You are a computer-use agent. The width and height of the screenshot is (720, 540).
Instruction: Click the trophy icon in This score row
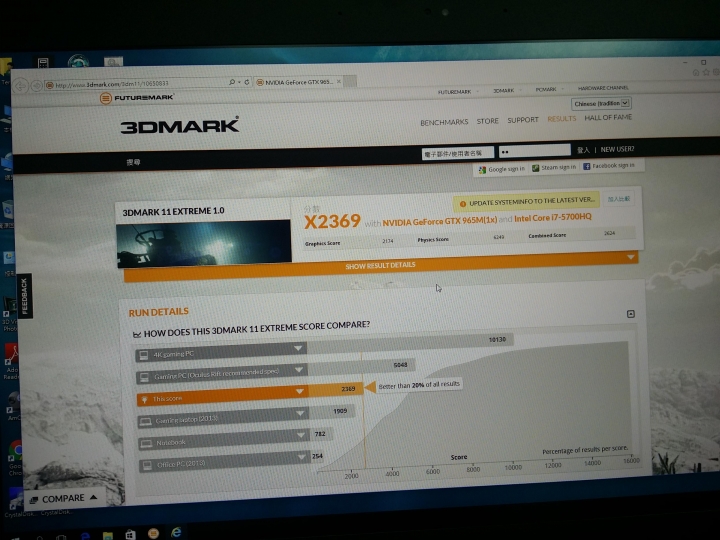(144, 399)
